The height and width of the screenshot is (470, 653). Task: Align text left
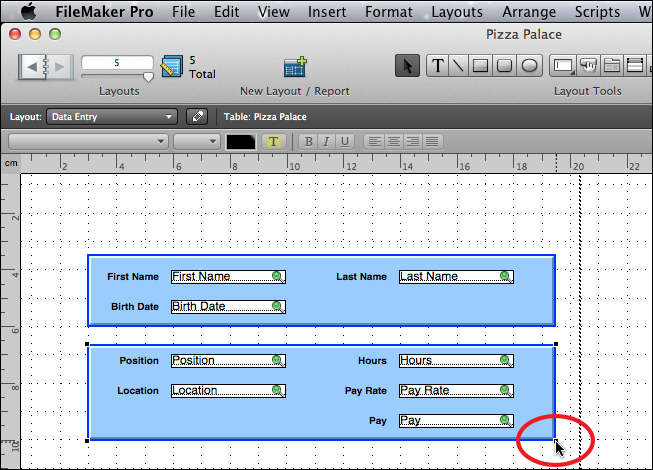pos(374,142)
